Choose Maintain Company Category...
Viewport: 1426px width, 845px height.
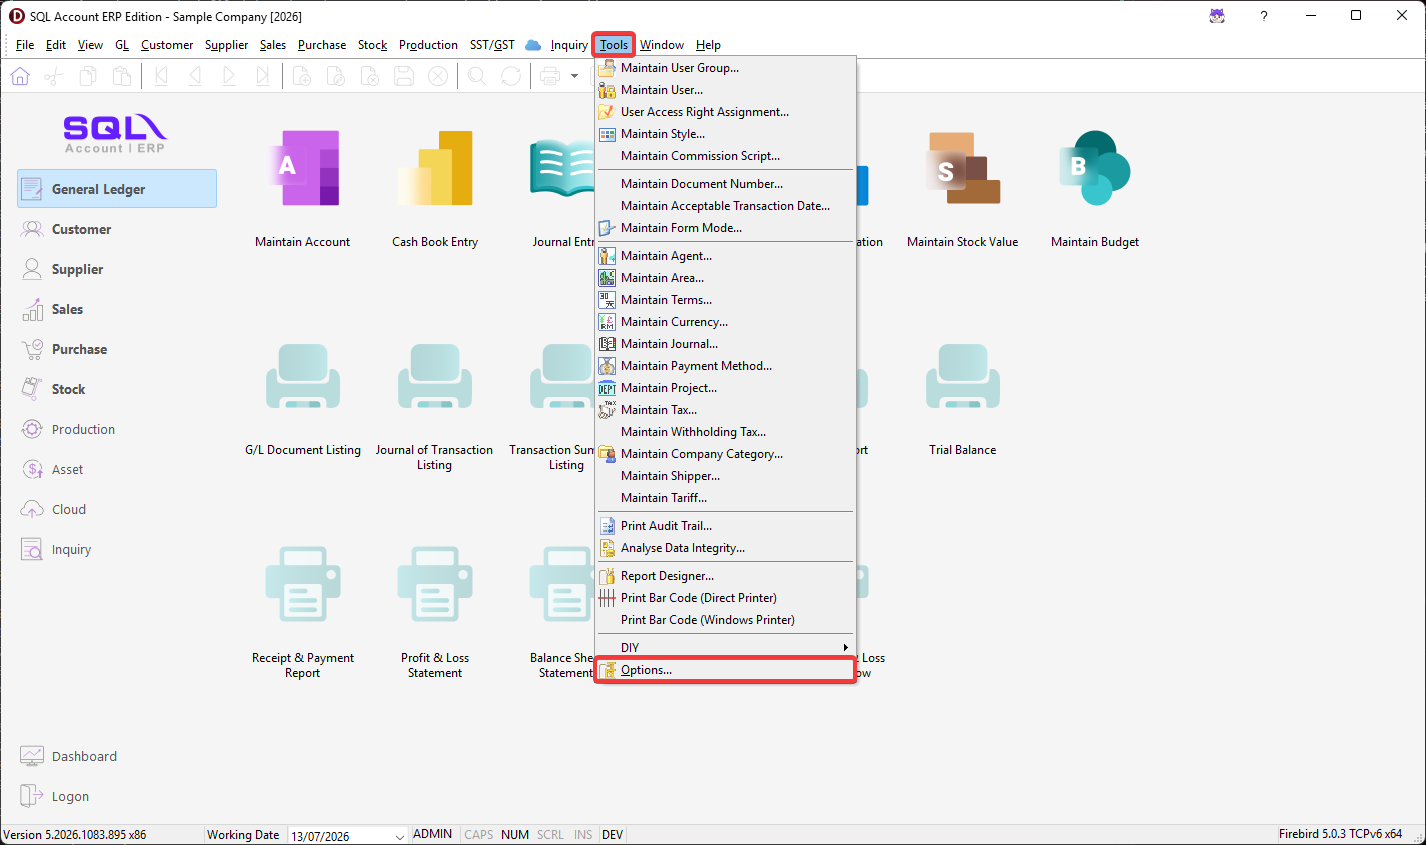pos(725,454)
